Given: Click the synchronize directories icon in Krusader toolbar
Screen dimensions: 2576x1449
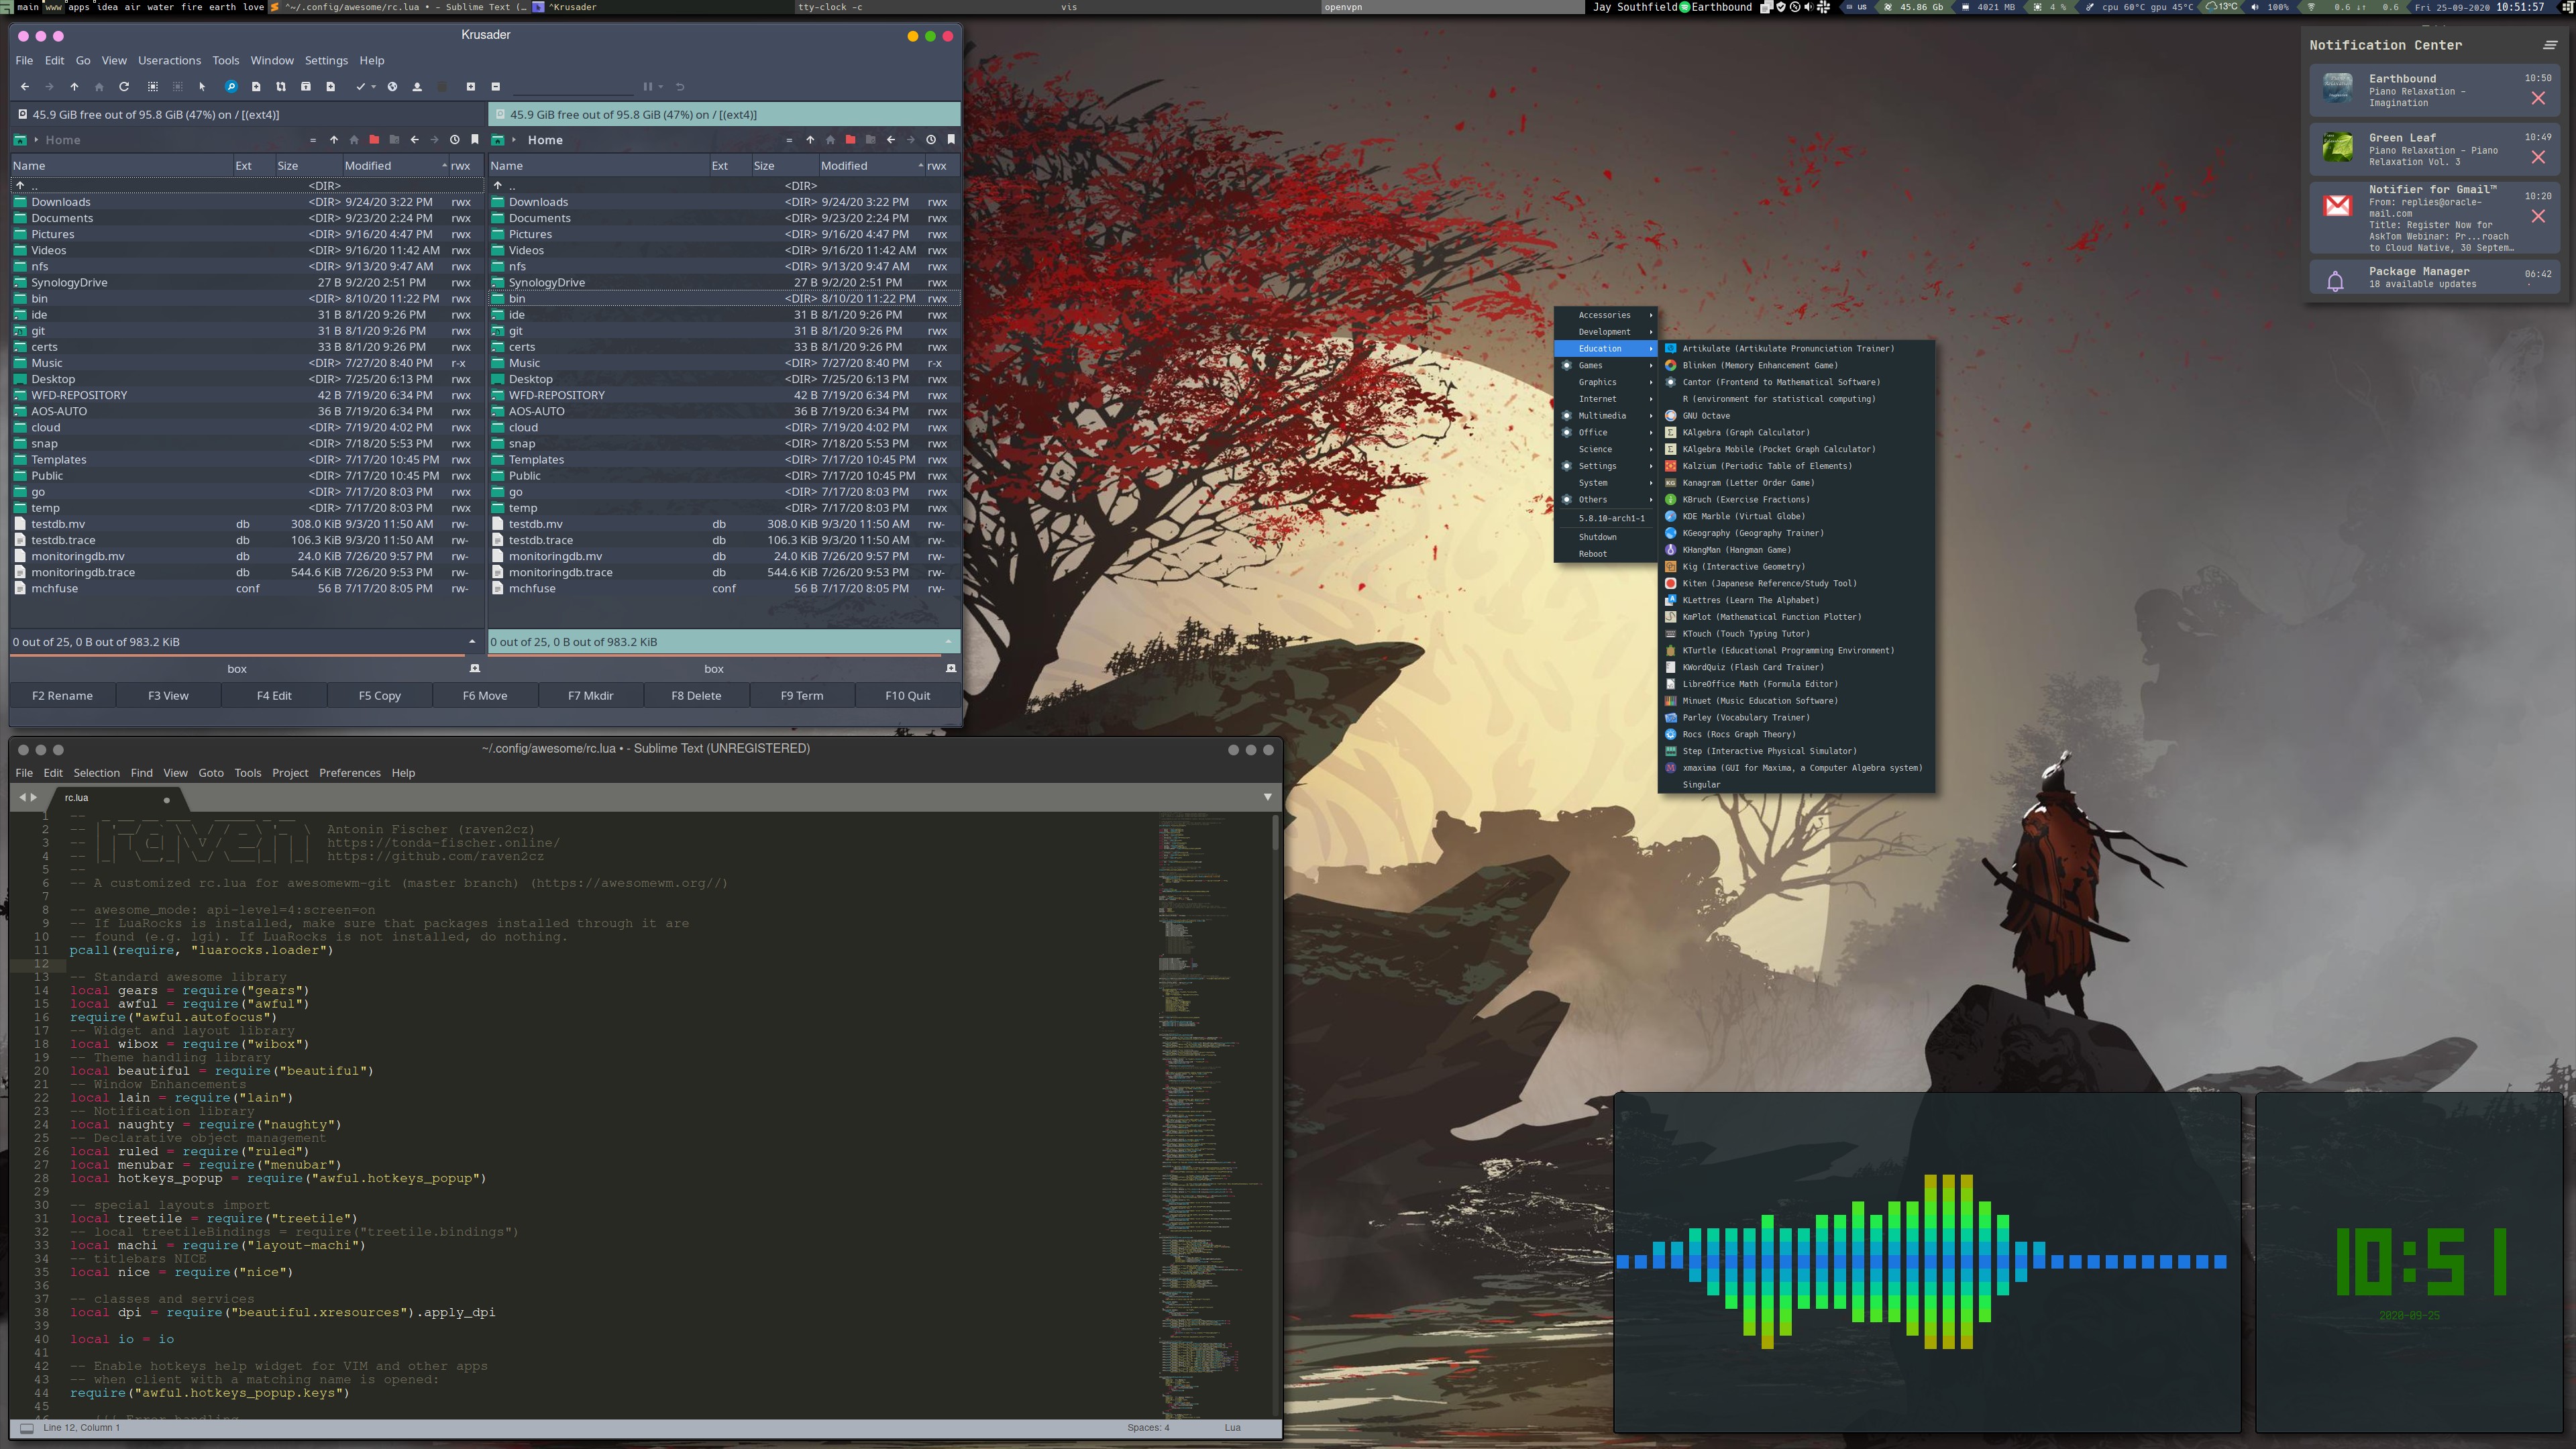Looking at the screenshot, I should pyautogui.click(x=281, y=87).
